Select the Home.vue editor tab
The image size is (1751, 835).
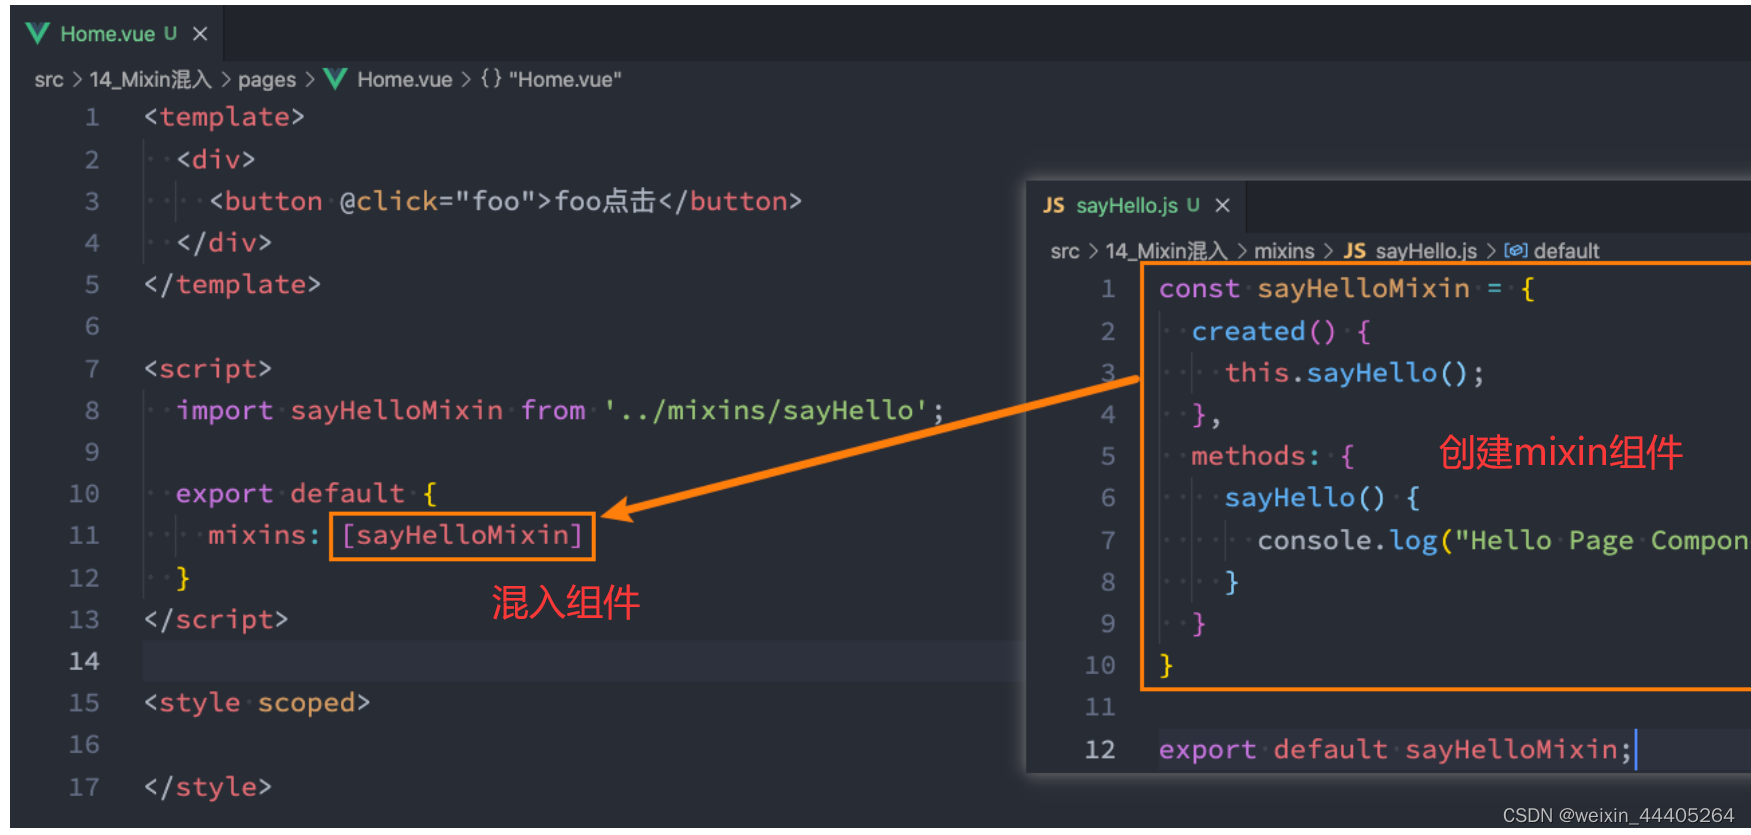(118, 34)
